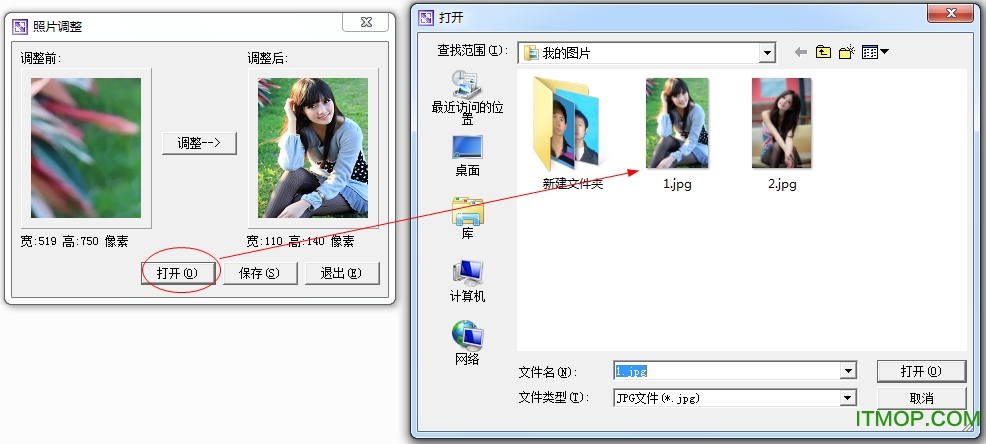Go up one folder level
The width and height of the screenshot is (986, 444).
tap(824, 52)
